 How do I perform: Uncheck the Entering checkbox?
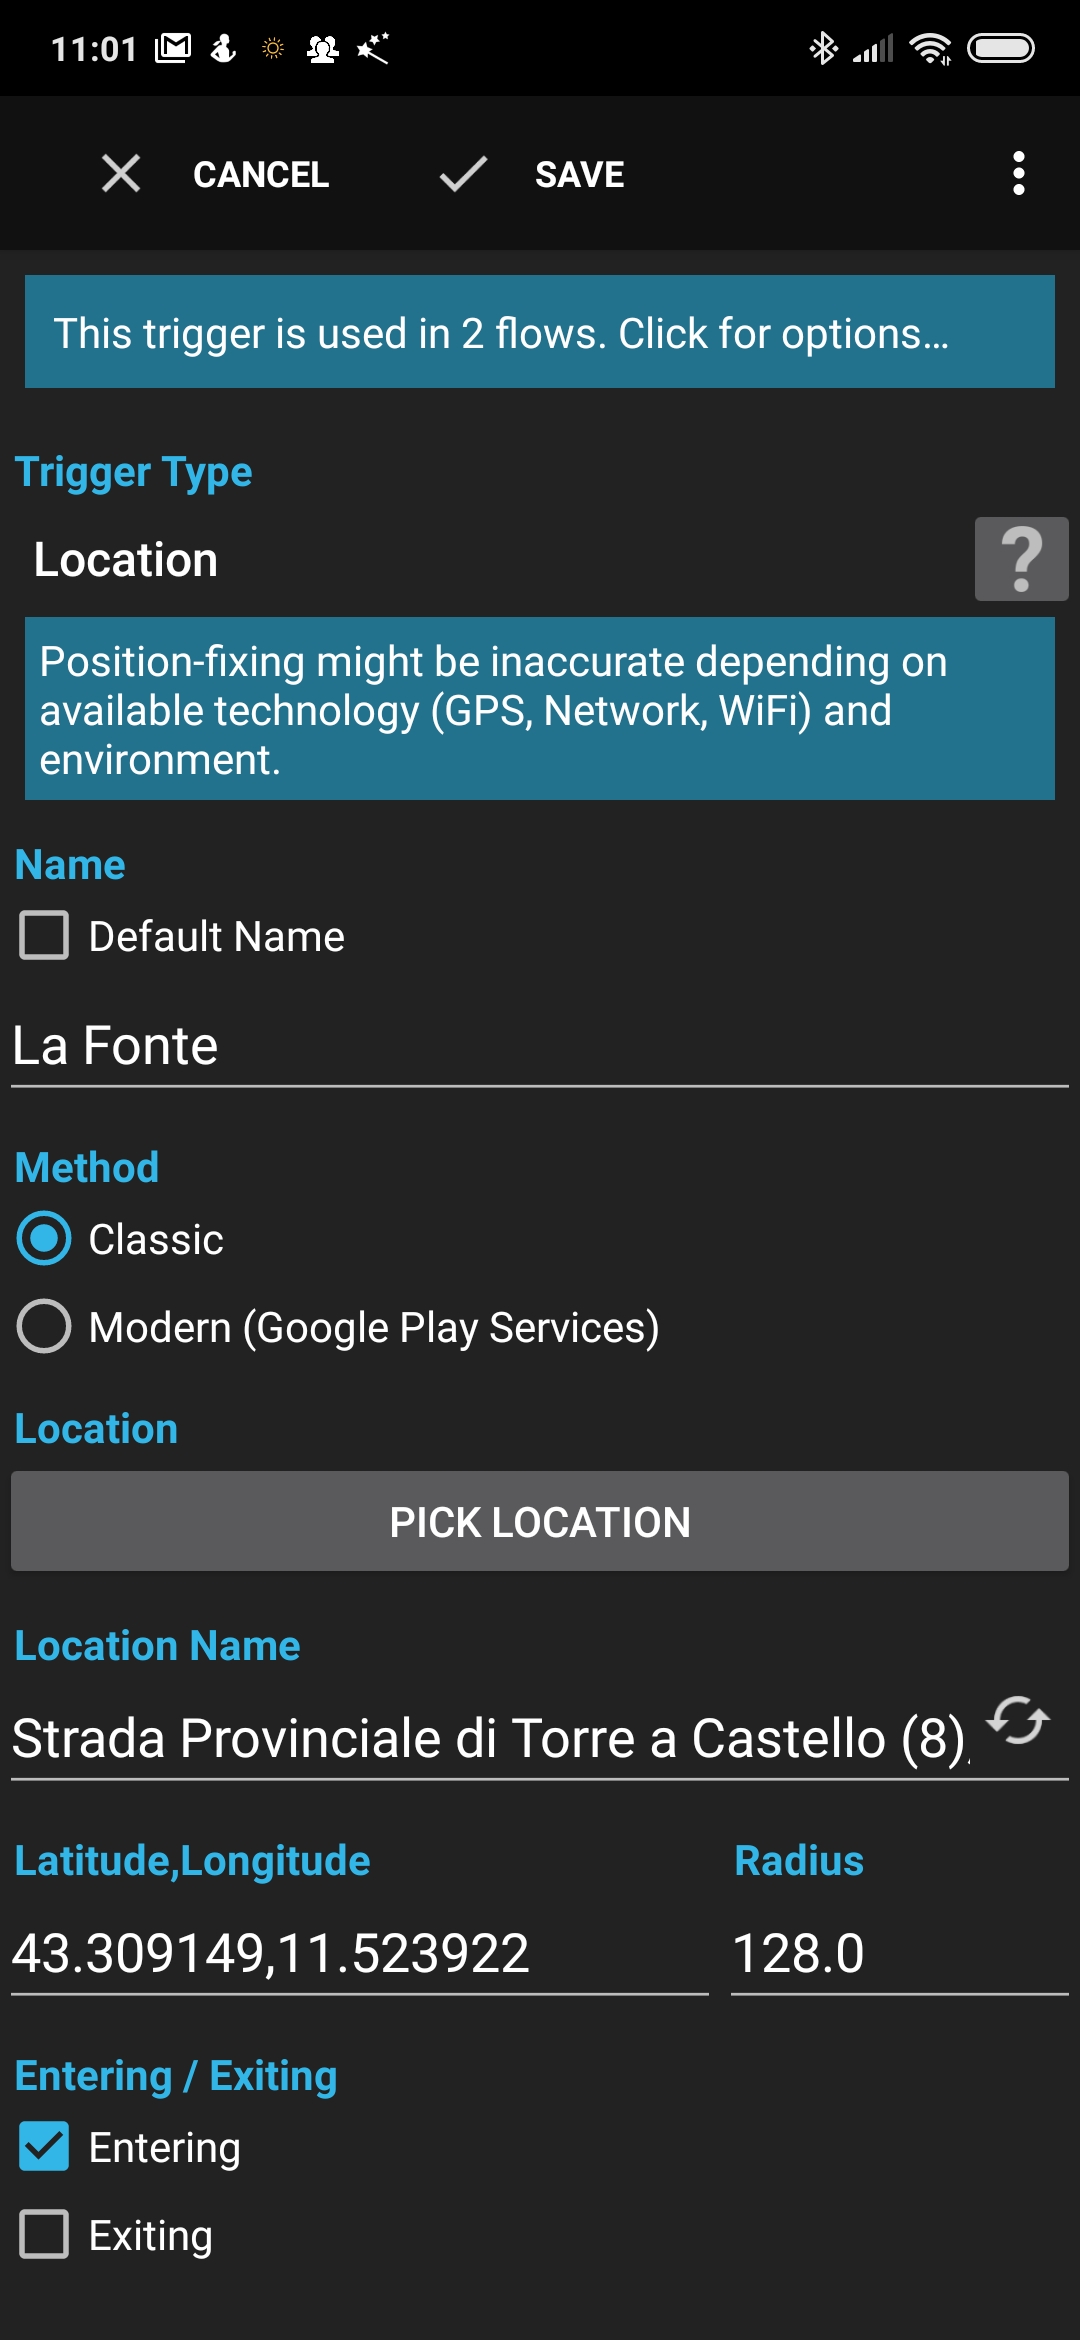[44, 2147]
